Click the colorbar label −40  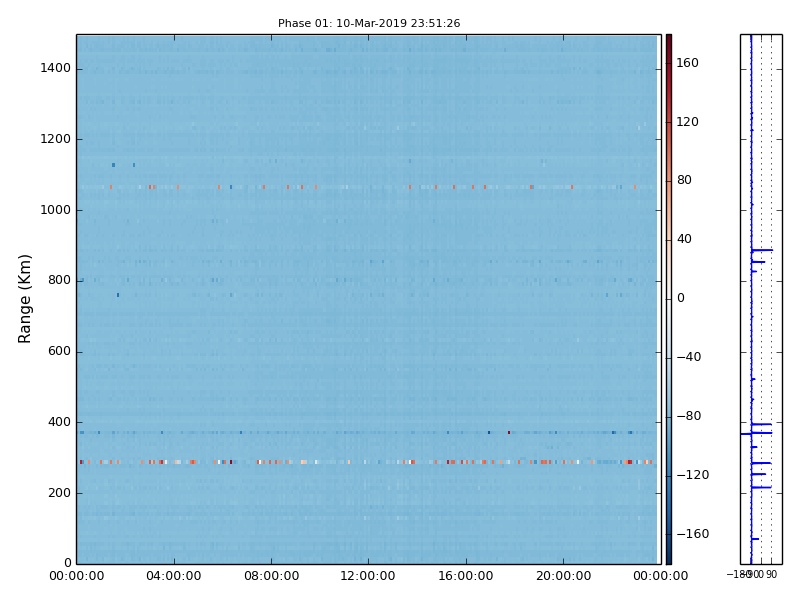(x=689, y=357)
